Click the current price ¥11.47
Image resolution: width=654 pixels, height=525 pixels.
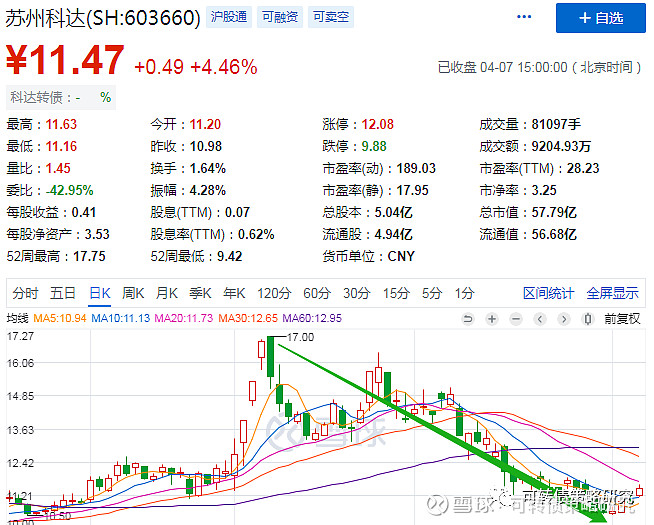pos(65,60)
